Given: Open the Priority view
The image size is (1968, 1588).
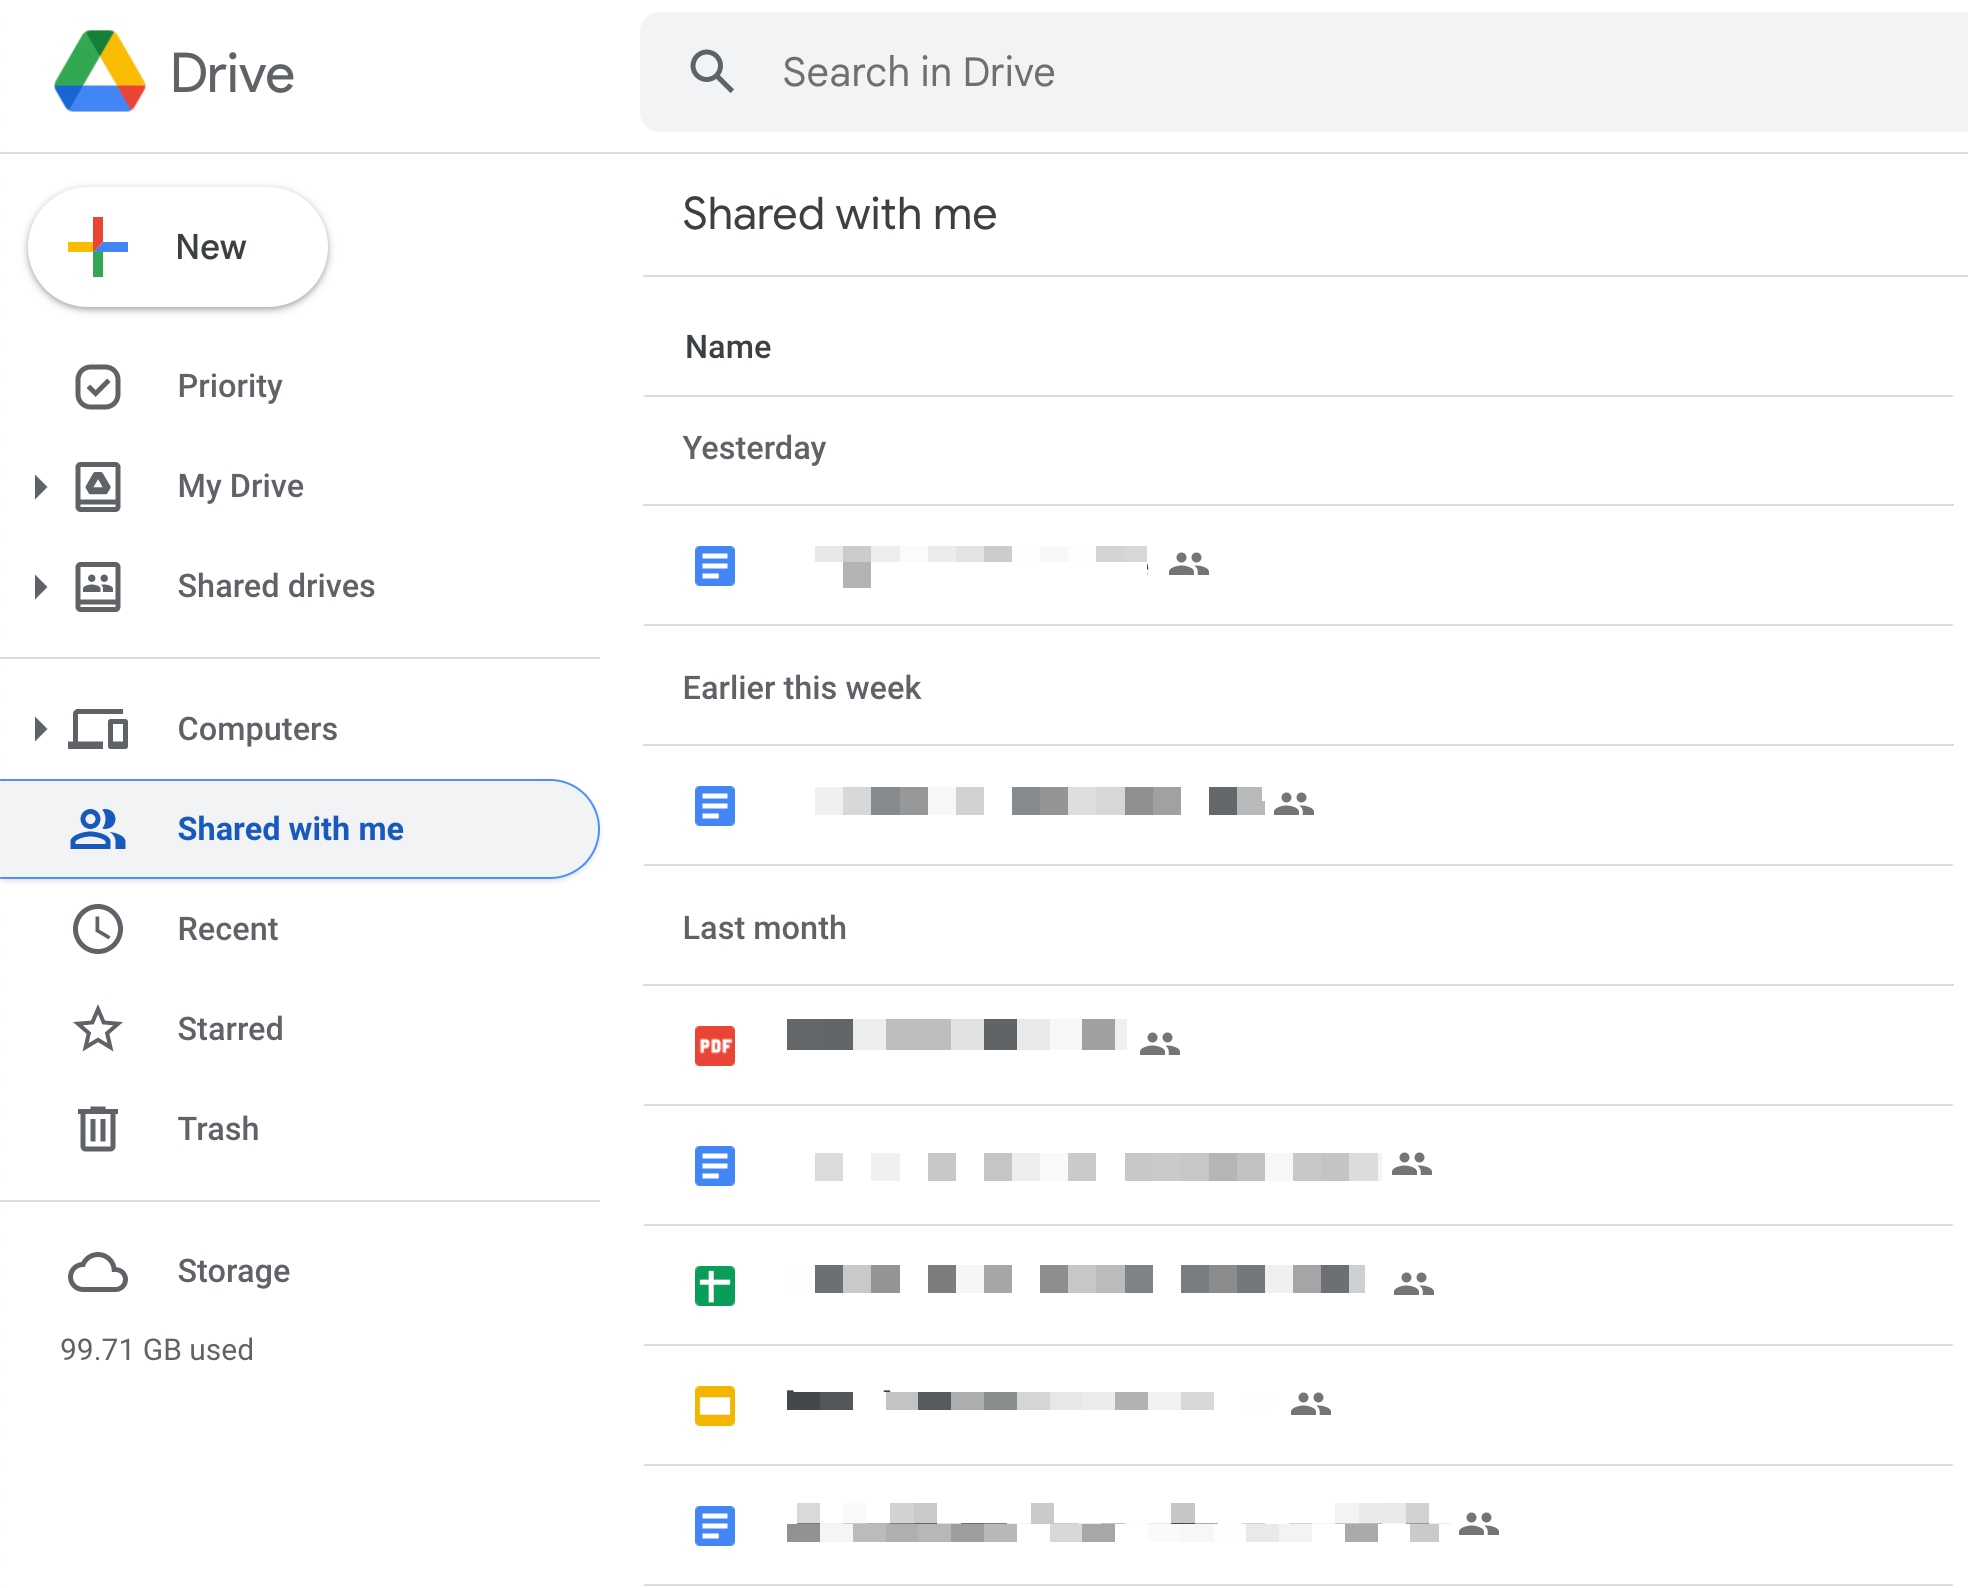Looking at the screenshot, I should tap(229, 386).
